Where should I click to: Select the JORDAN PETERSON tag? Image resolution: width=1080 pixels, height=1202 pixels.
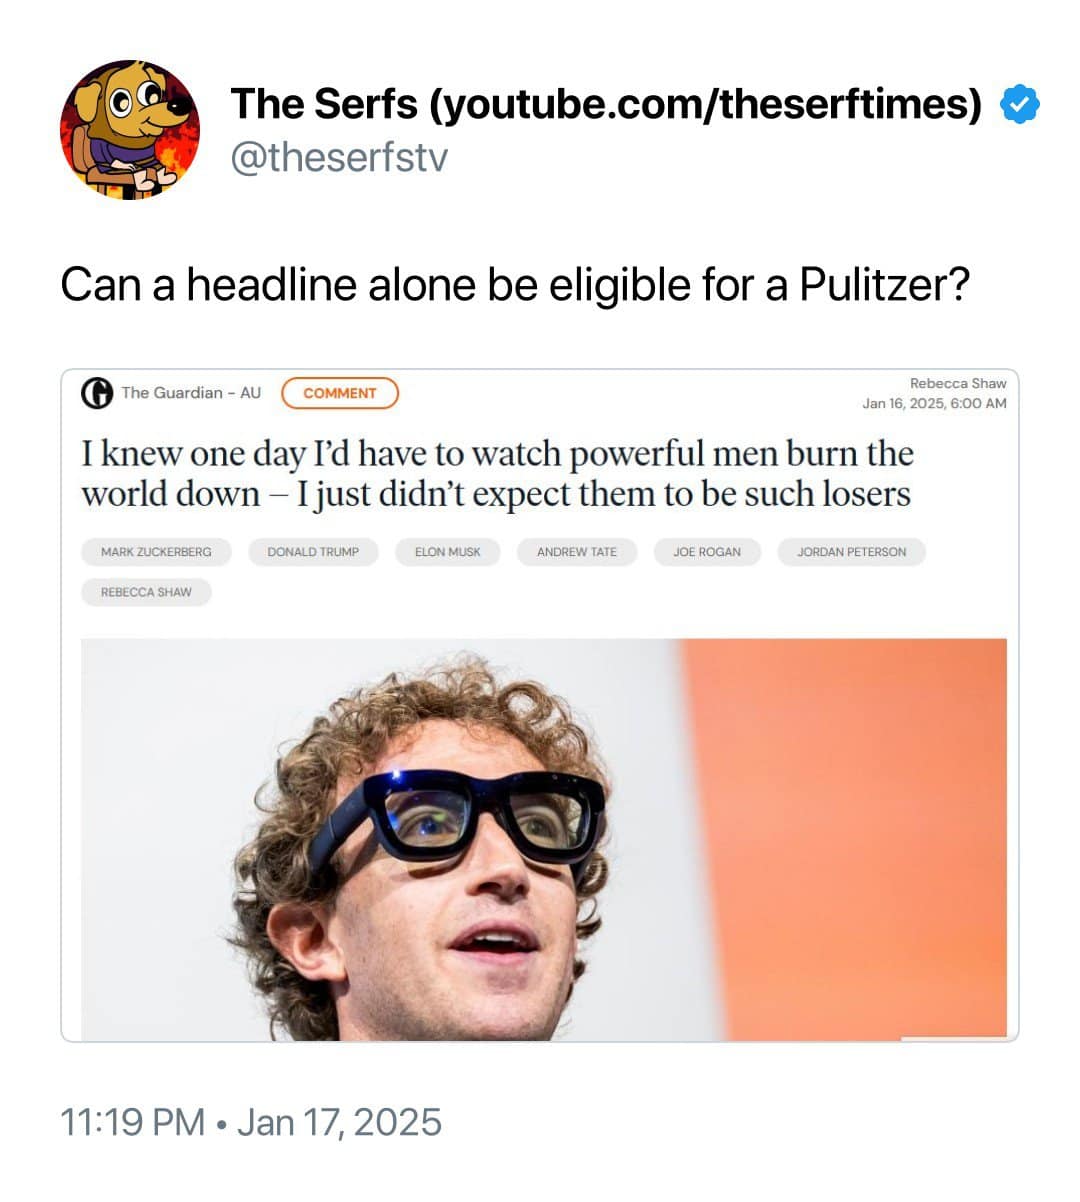pos(852,552)
